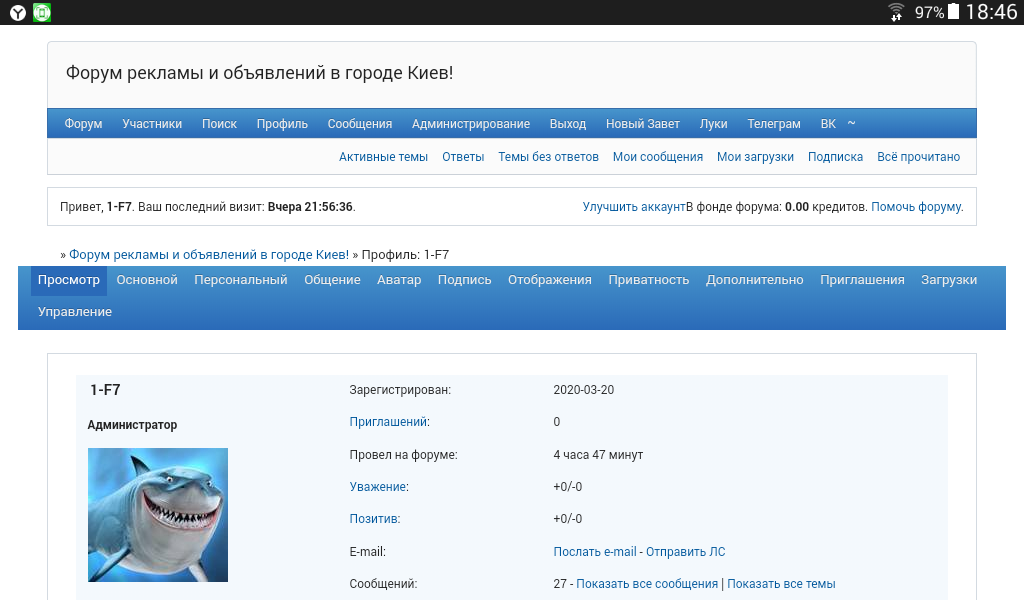
Task: Click the Приглашений link
Action: coord(389,422)
